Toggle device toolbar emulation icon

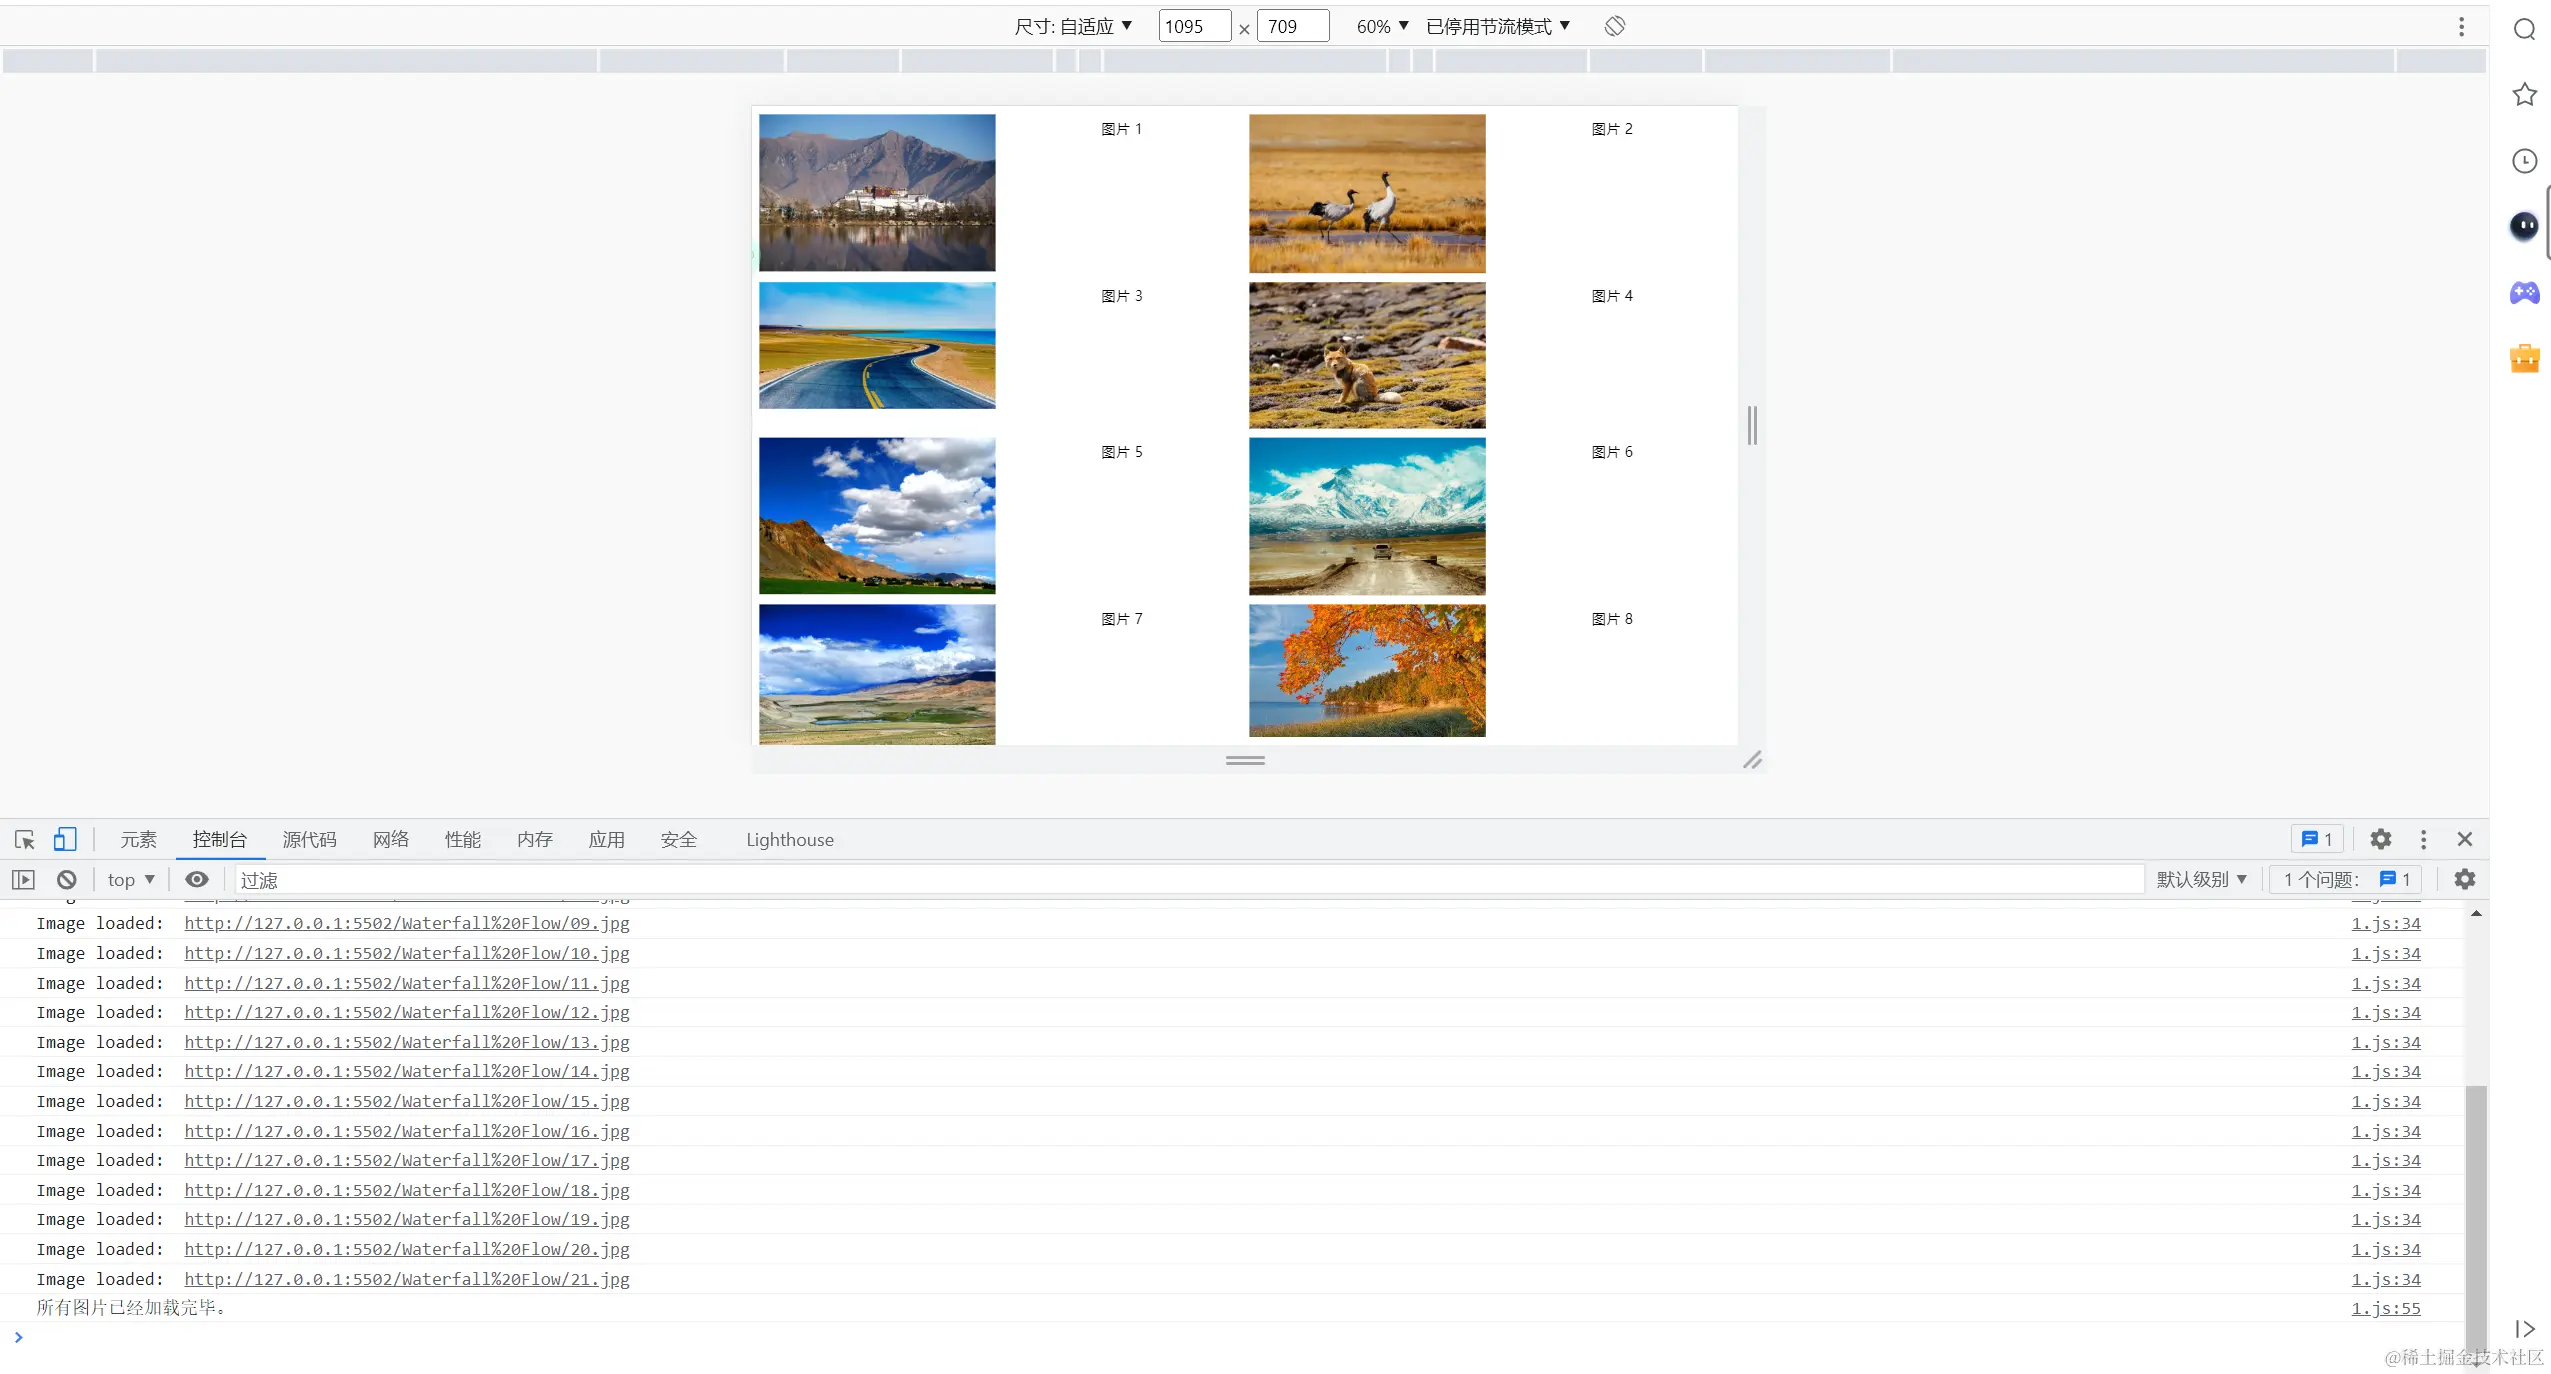click(65, 839)
